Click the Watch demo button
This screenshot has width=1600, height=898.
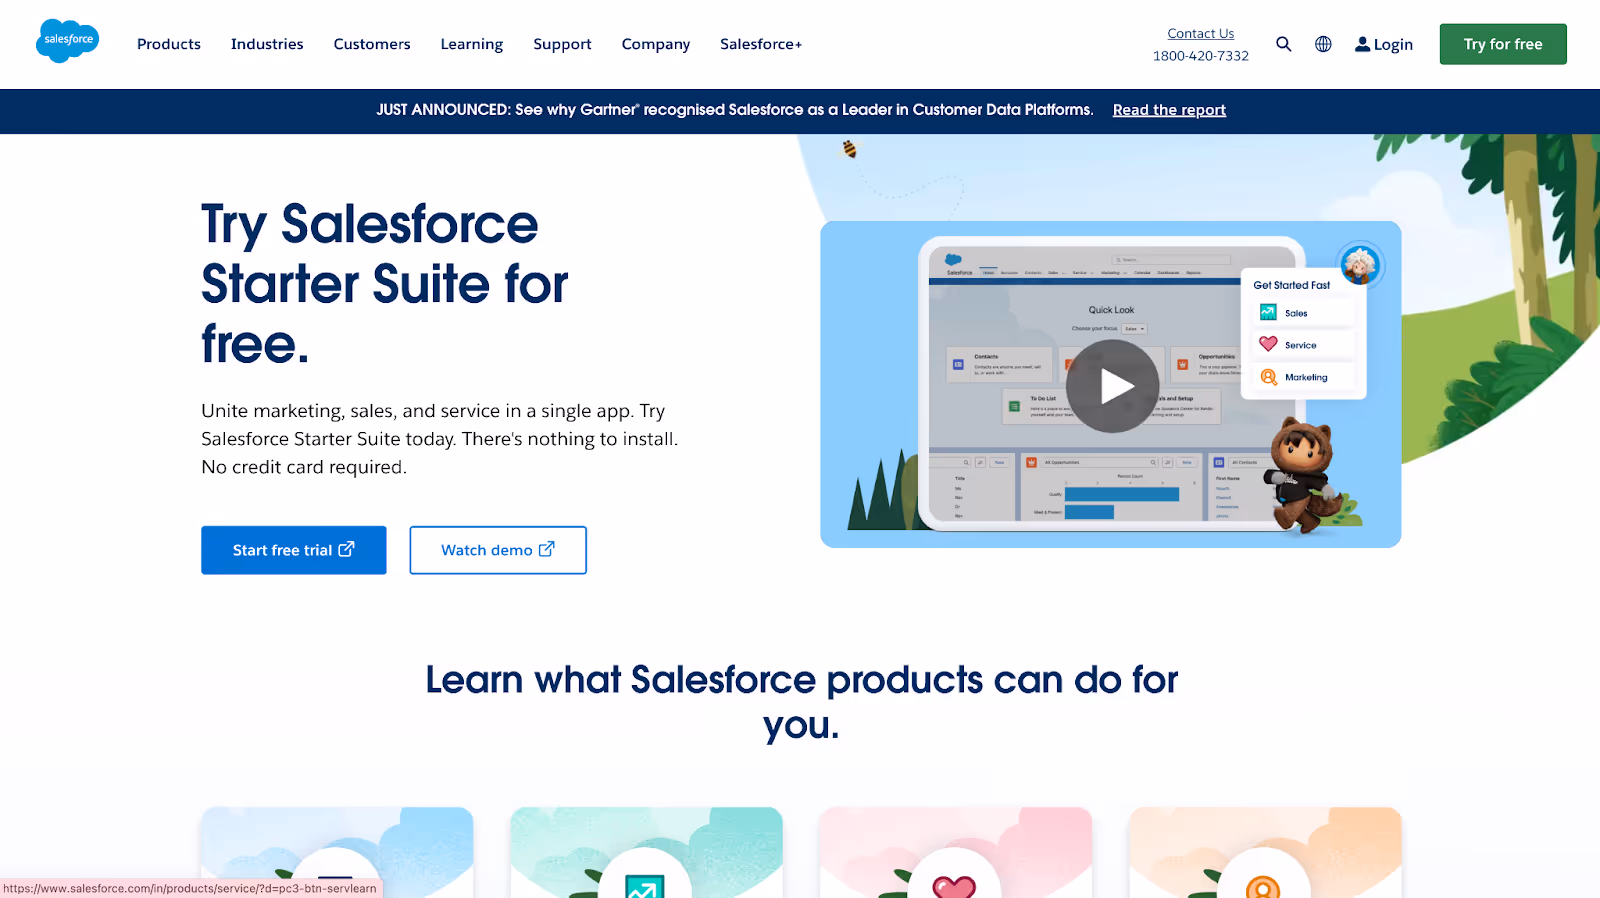coord(498,550)
